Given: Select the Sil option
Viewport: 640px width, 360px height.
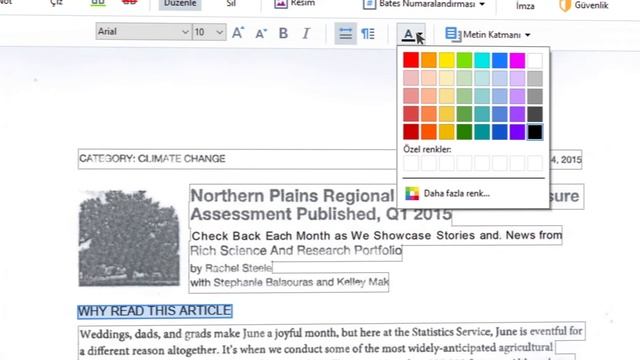Looking at the screenshot, I should coord(231,4).
